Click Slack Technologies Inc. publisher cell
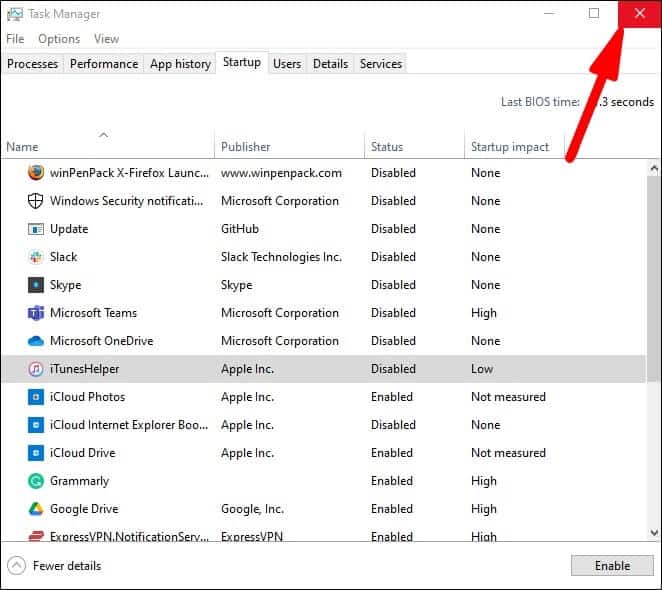 click(281, 257)
